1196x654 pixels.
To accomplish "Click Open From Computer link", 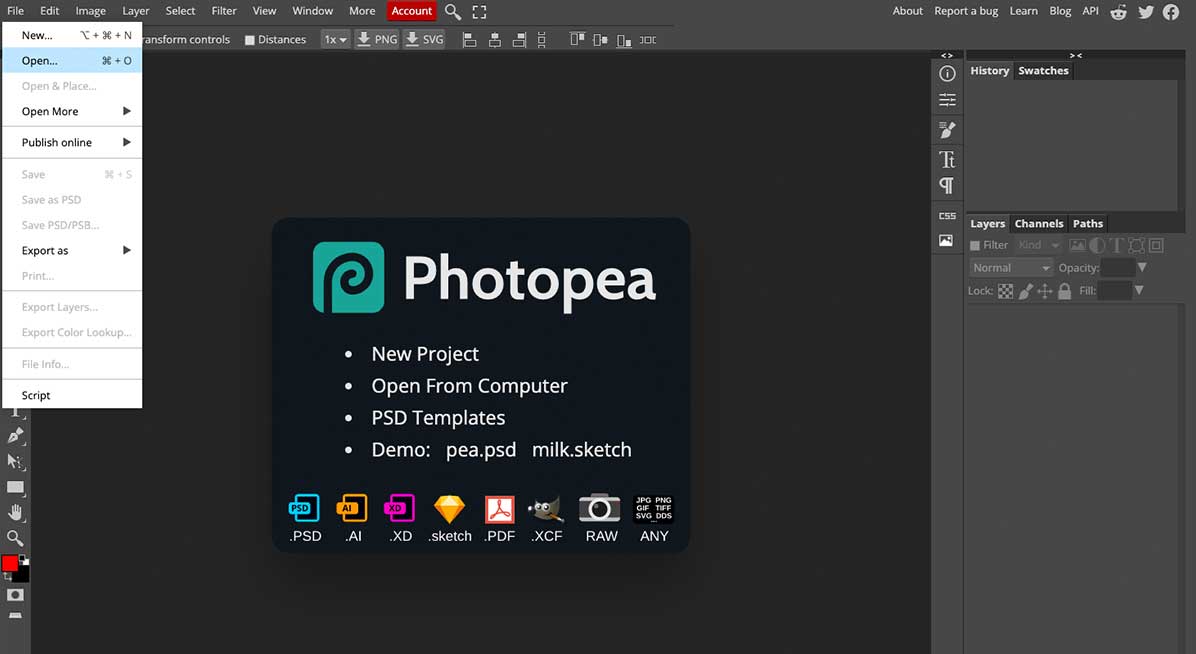I will [469, 386].
